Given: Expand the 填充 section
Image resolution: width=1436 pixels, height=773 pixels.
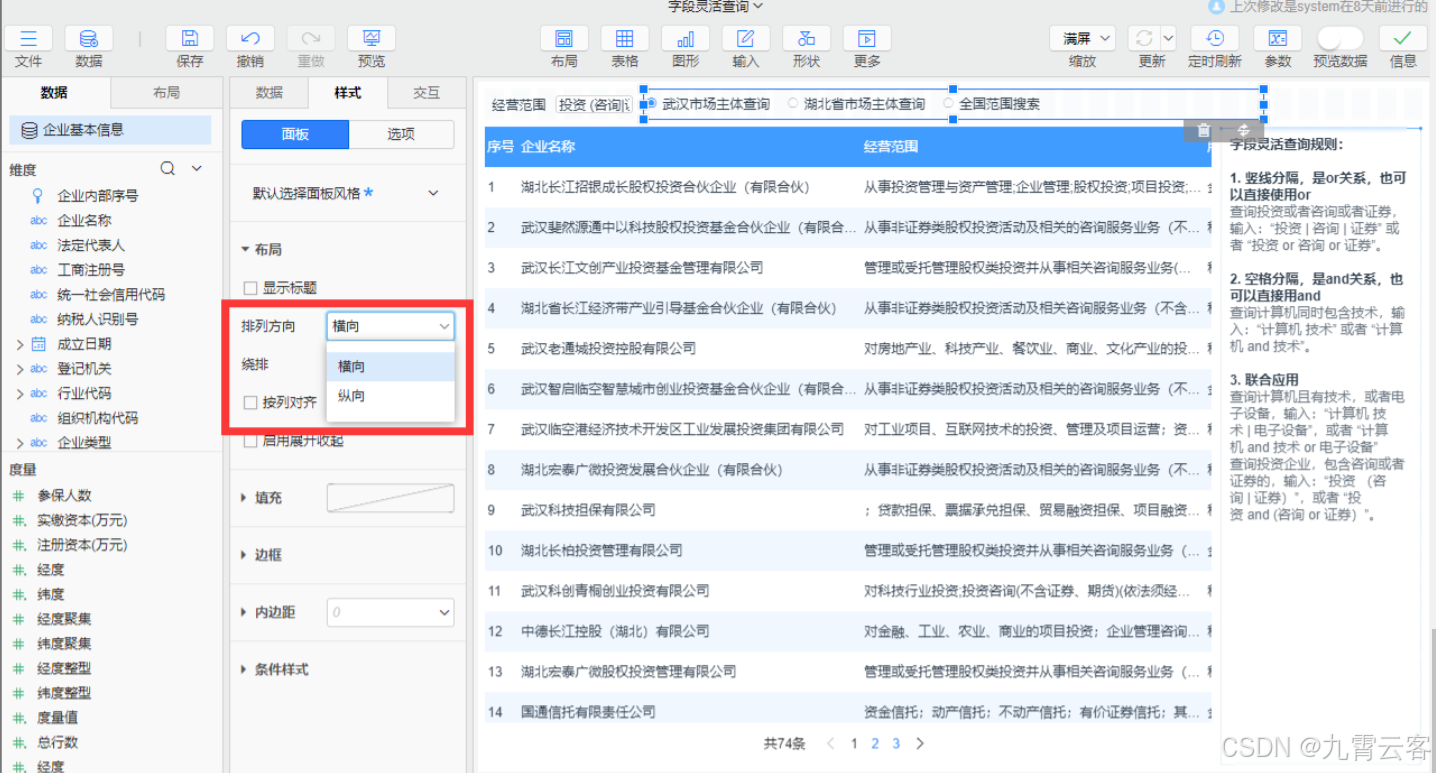Looking at the screenshot, I should click(x=244, y=498).
